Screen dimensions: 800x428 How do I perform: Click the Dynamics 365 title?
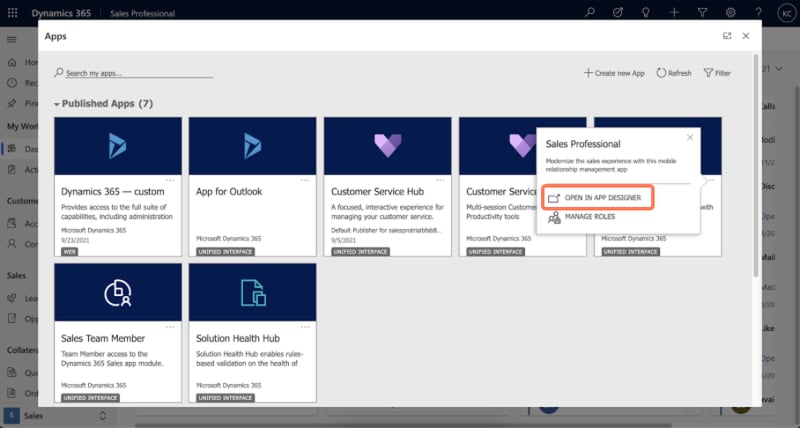(61, 13)
